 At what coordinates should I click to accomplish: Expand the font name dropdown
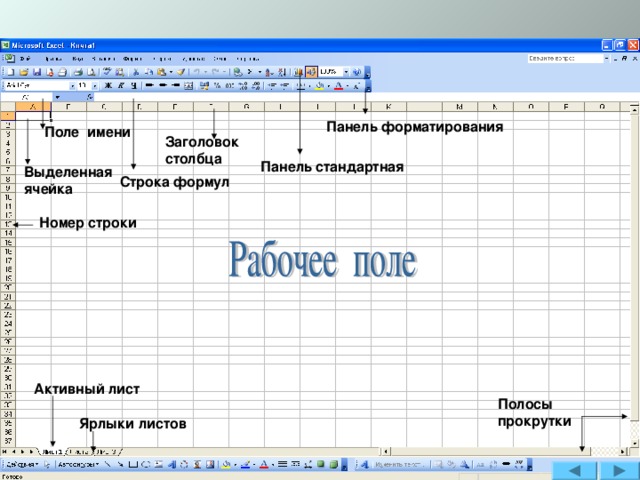click(72, 86)
